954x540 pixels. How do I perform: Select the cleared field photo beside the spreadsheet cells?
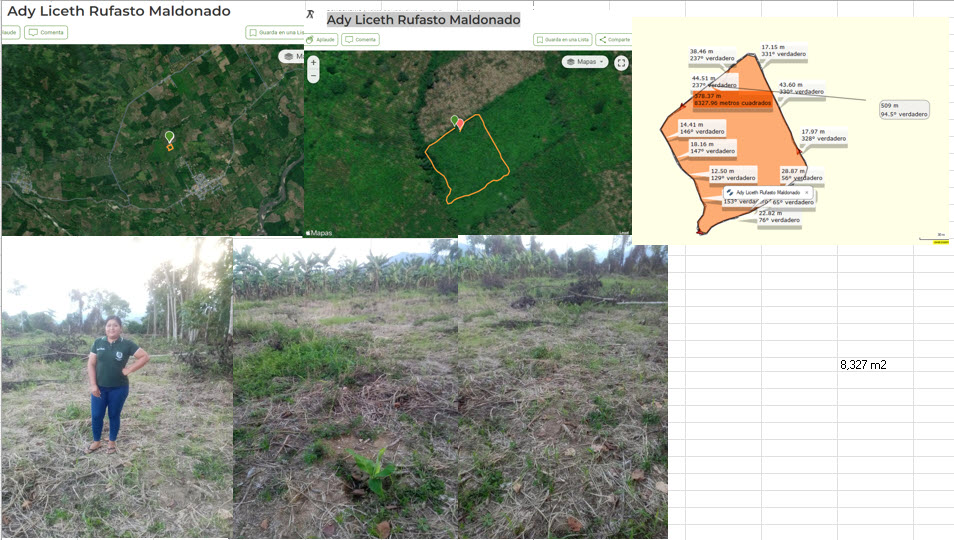coord(562,387)
